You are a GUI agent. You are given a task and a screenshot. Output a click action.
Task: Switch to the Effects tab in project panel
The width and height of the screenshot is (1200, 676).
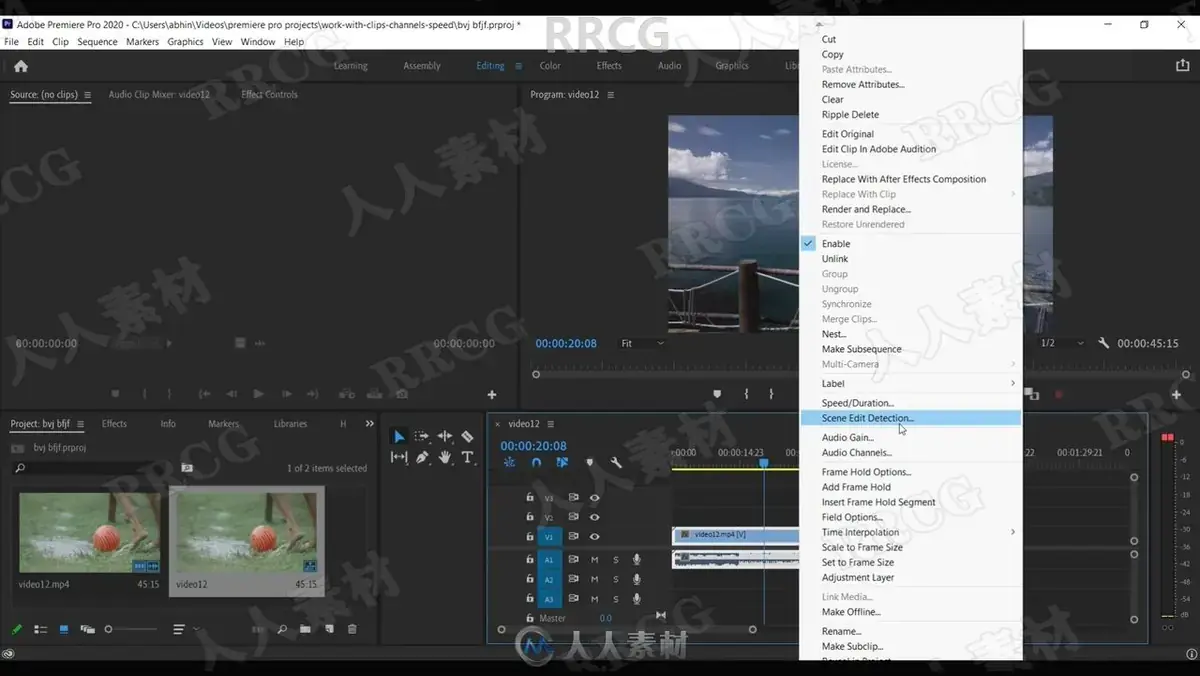coord(114,424)
